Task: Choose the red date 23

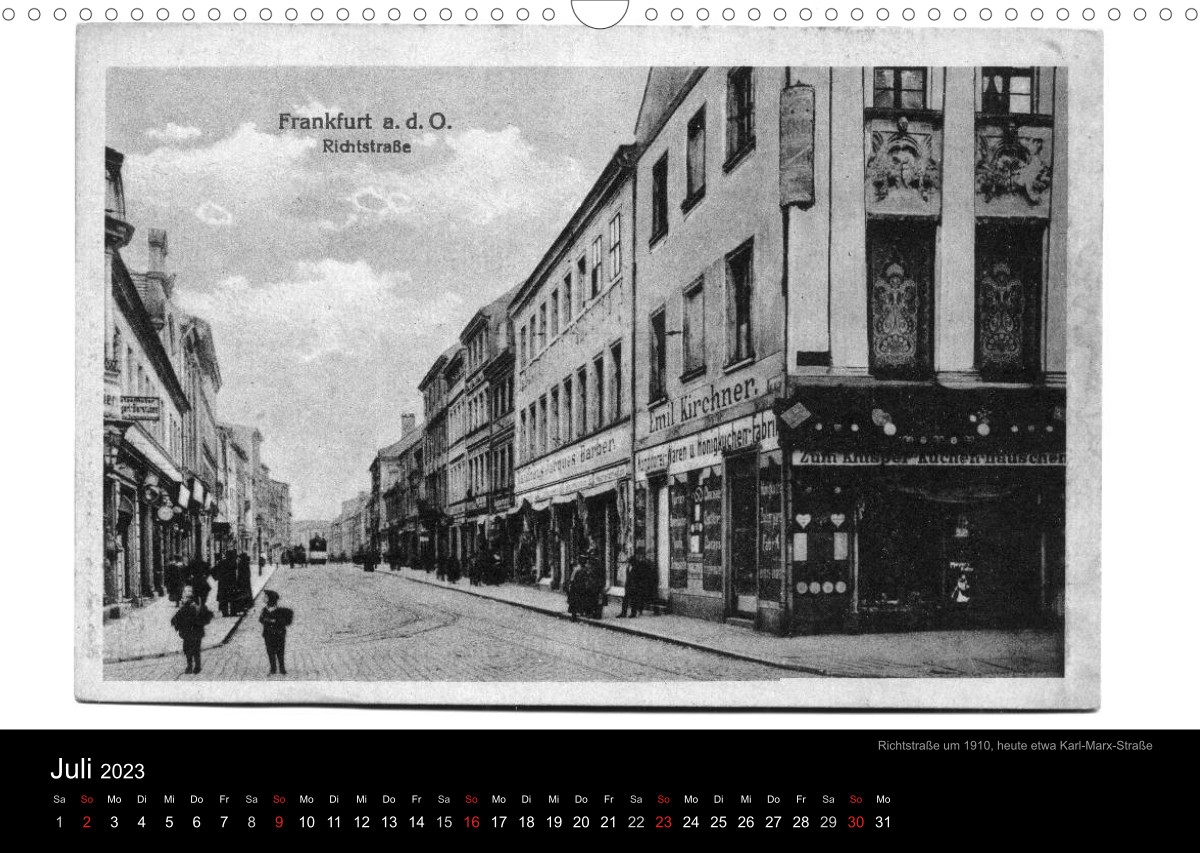Action: 663,822
